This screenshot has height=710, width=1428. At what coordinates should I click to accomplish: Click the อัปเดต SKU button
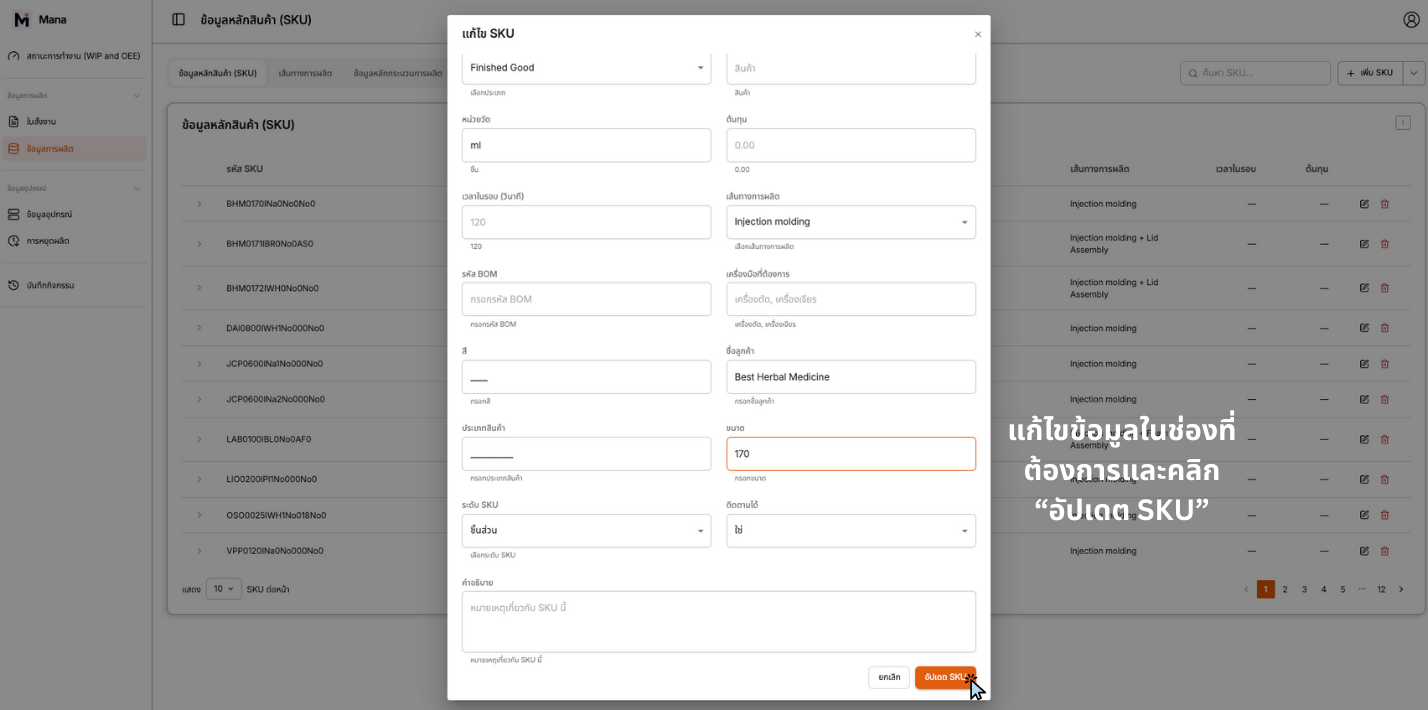[944, 677]
